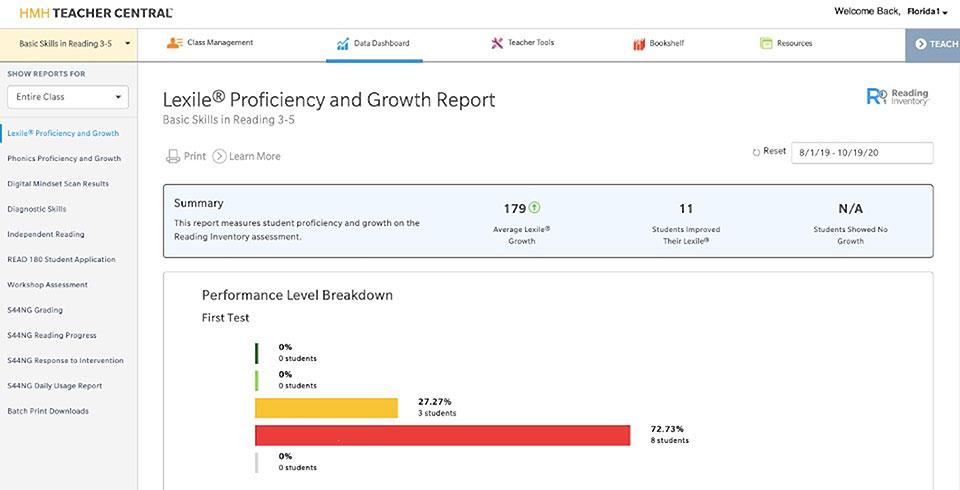960x490 pixels.
Task: Open READ 180 Student Application report
Action: pos(61,260)
